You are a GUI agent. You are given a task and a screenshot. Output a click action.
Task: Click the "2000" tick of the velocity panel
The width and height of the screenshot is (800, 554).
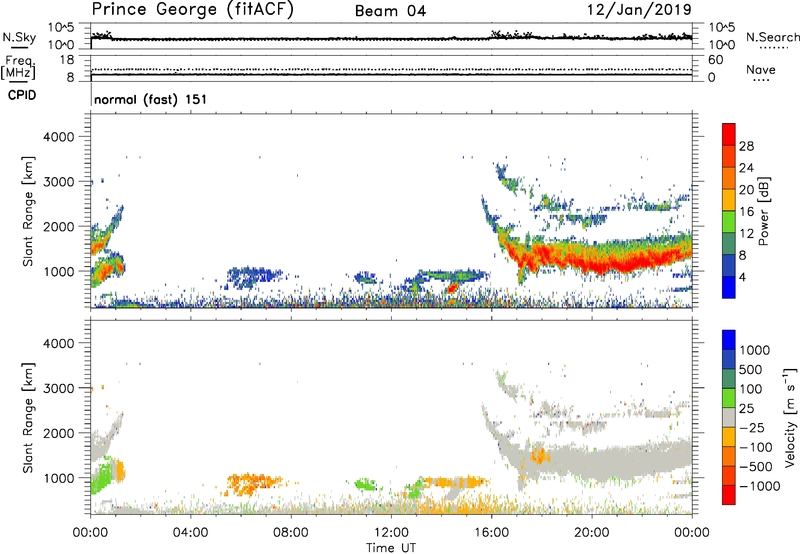(58, 433)
